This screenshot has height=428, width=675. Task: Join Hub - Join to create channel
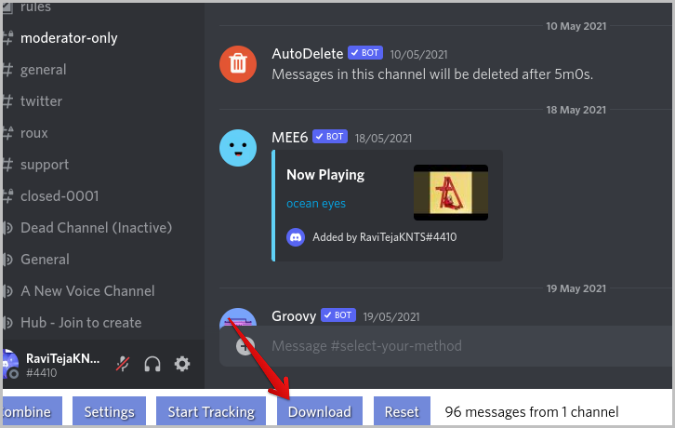(x=81, y=323)
